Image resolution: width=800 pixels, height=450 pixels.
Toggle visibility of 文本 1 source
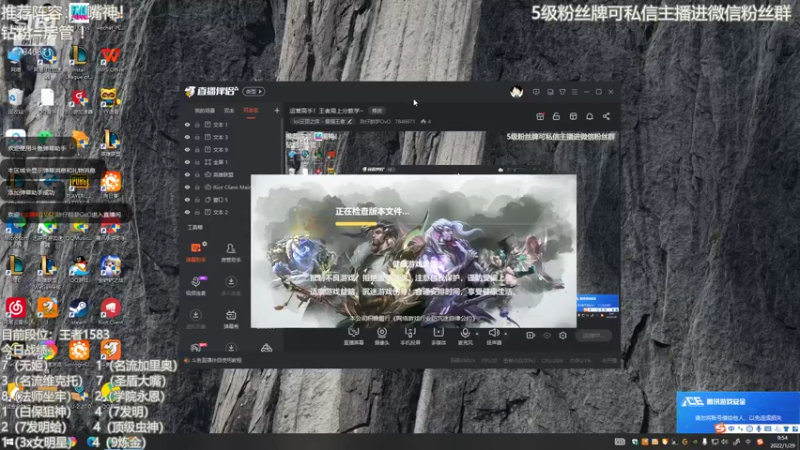tap(187, 124)
